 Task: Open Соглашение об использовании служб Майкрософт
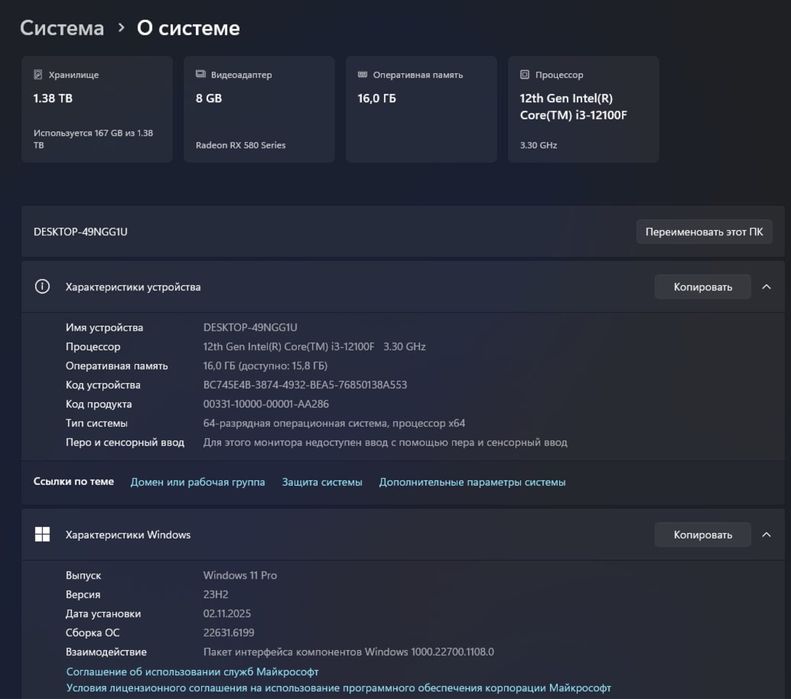point(192,672)
